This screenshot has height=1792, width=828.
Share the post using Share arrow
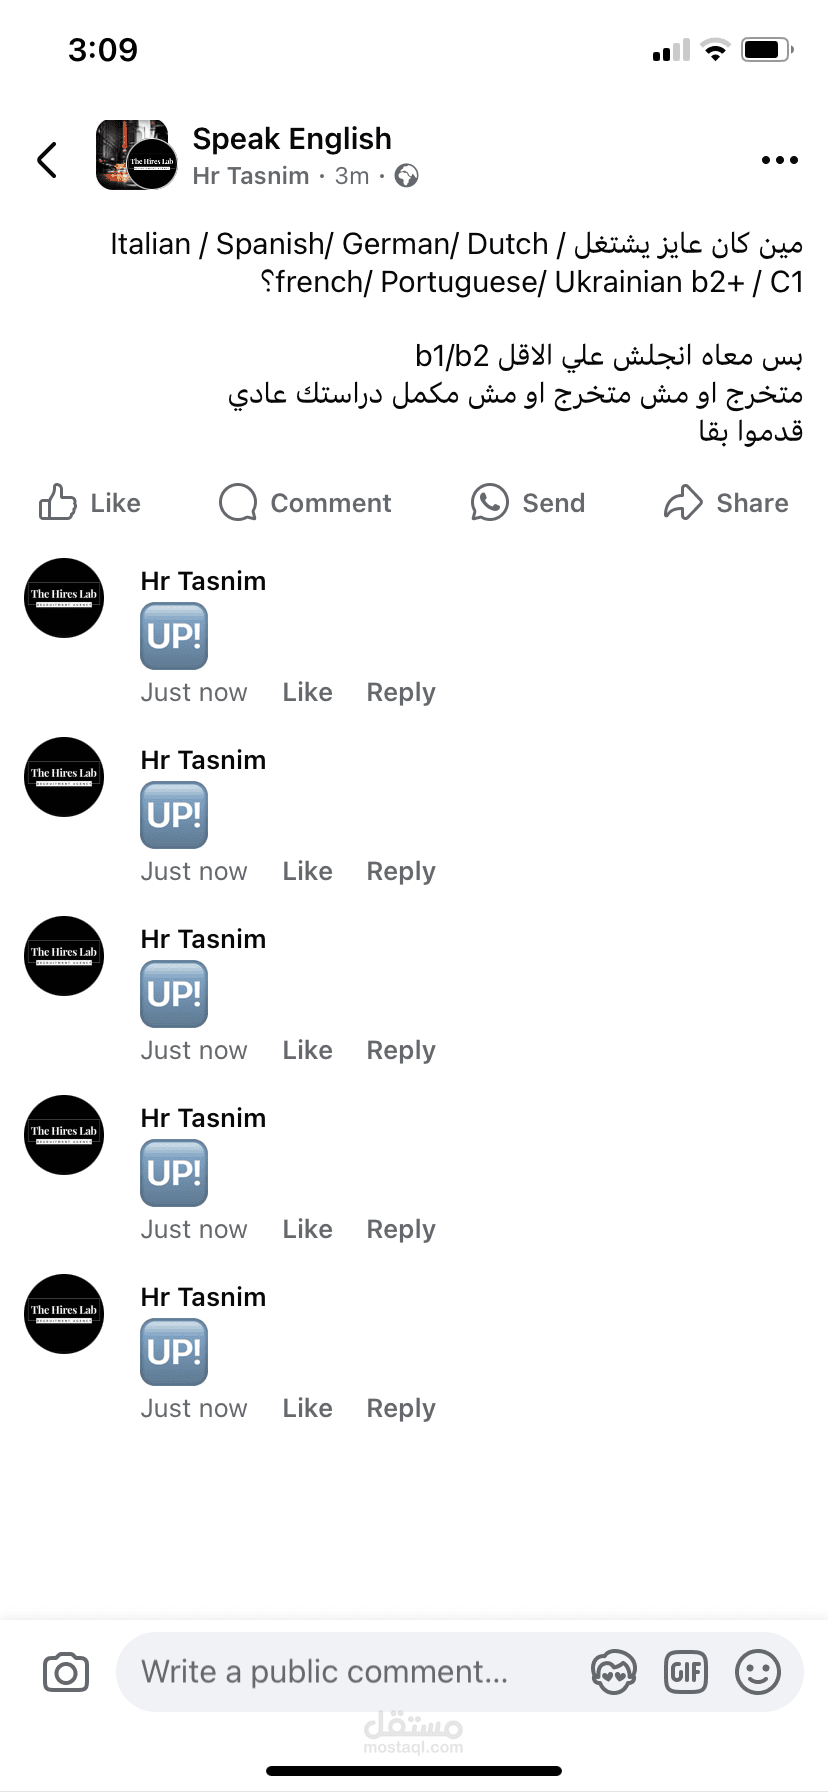tap(726, 503)
